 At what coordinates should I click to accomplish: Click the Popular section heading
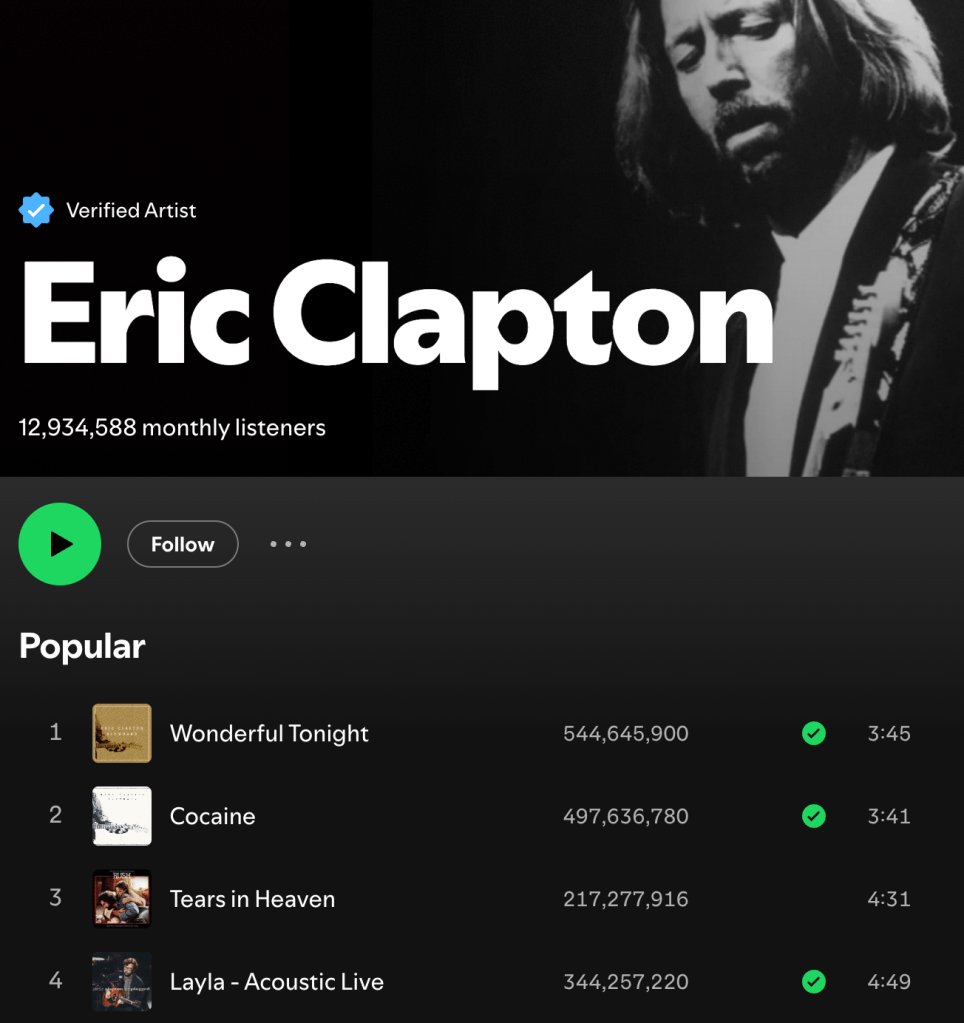point(82,647)
